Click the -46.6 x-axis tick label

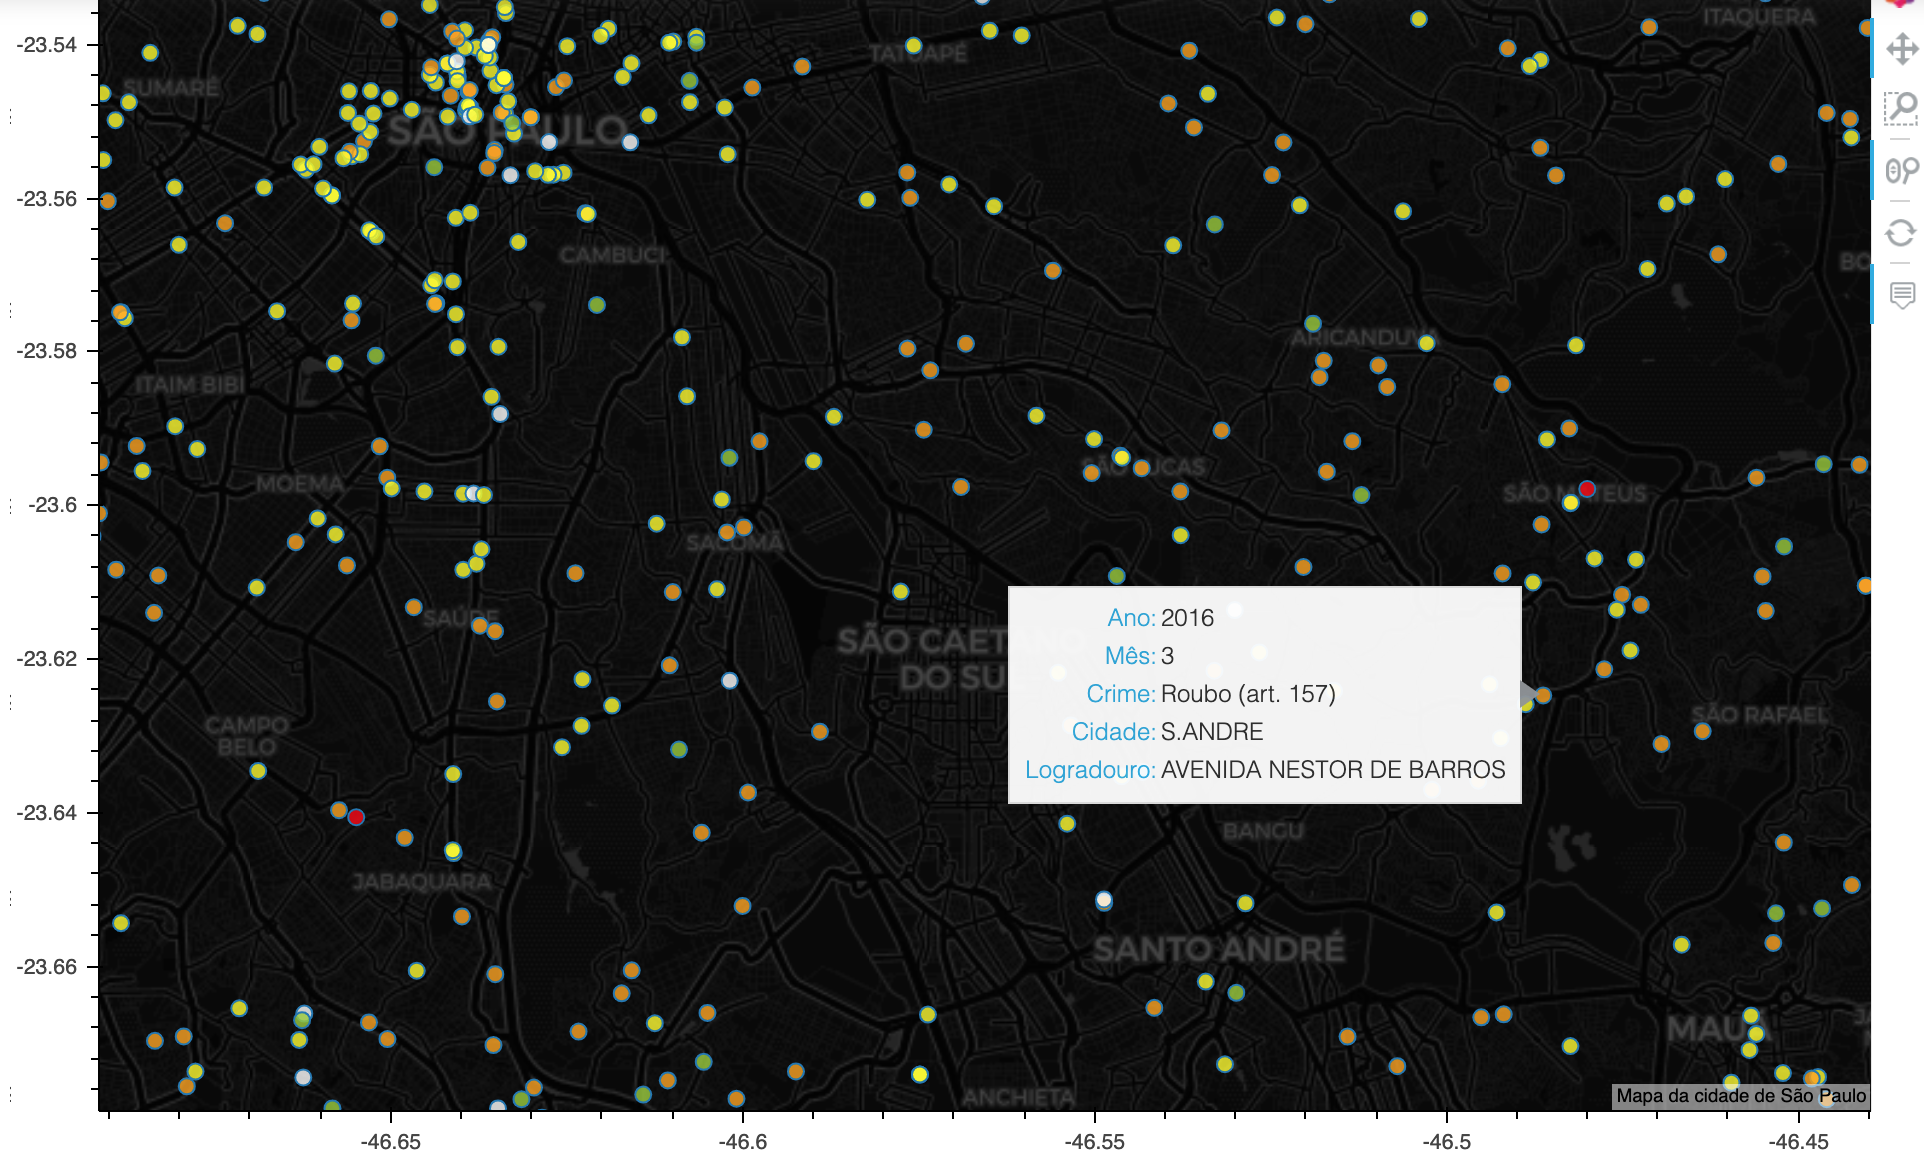pos(743,1142)
